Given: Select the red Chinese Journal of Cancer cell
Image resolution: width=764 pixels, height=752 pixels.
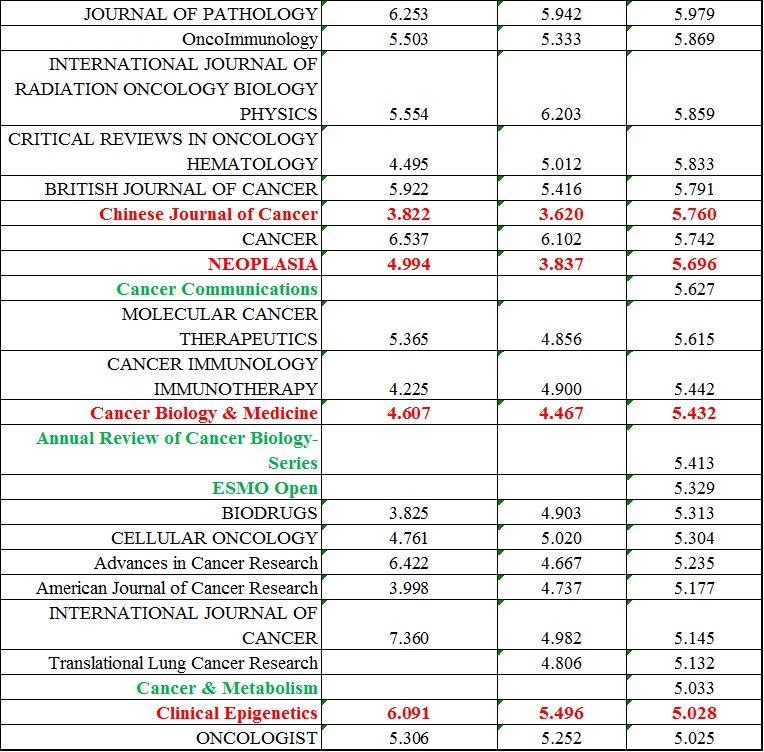Looking at the screenshot, I should pyautogui.click(x=161, y=213).
